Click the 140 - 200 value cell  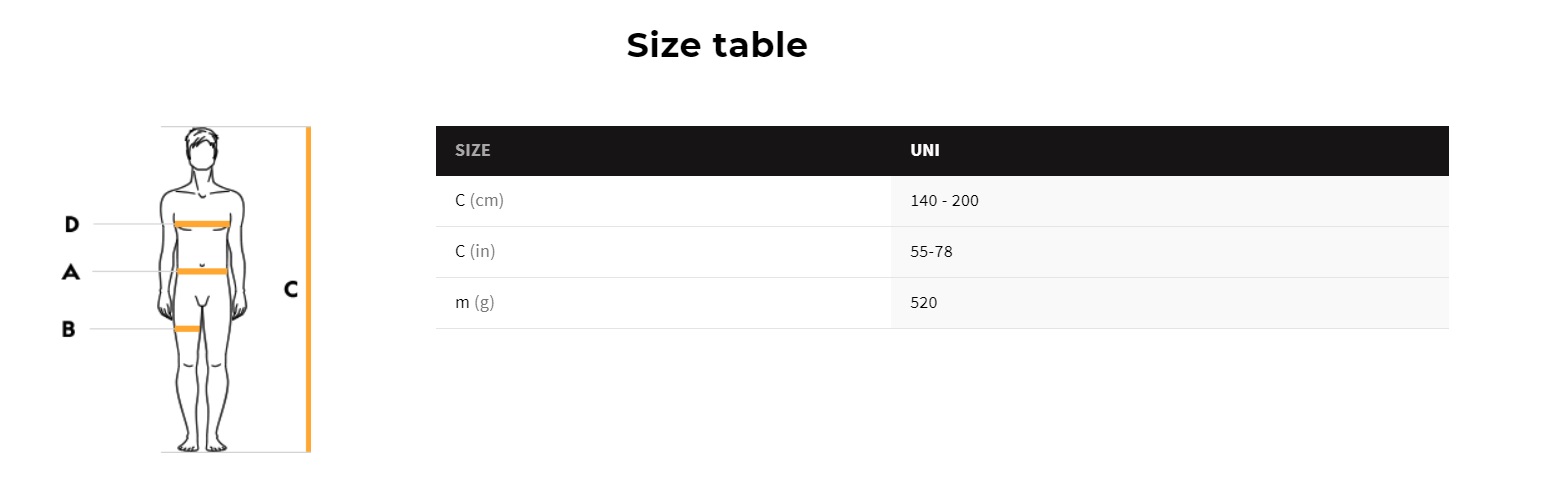point(944,201)
